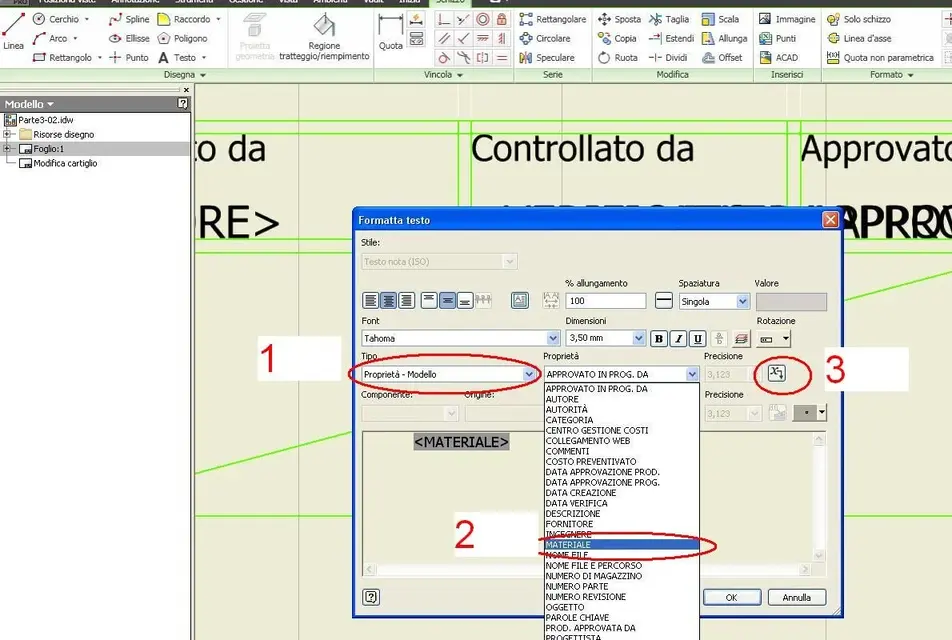
Task: Apply the fix lock constraint icon
Action: tap(502, 19)
